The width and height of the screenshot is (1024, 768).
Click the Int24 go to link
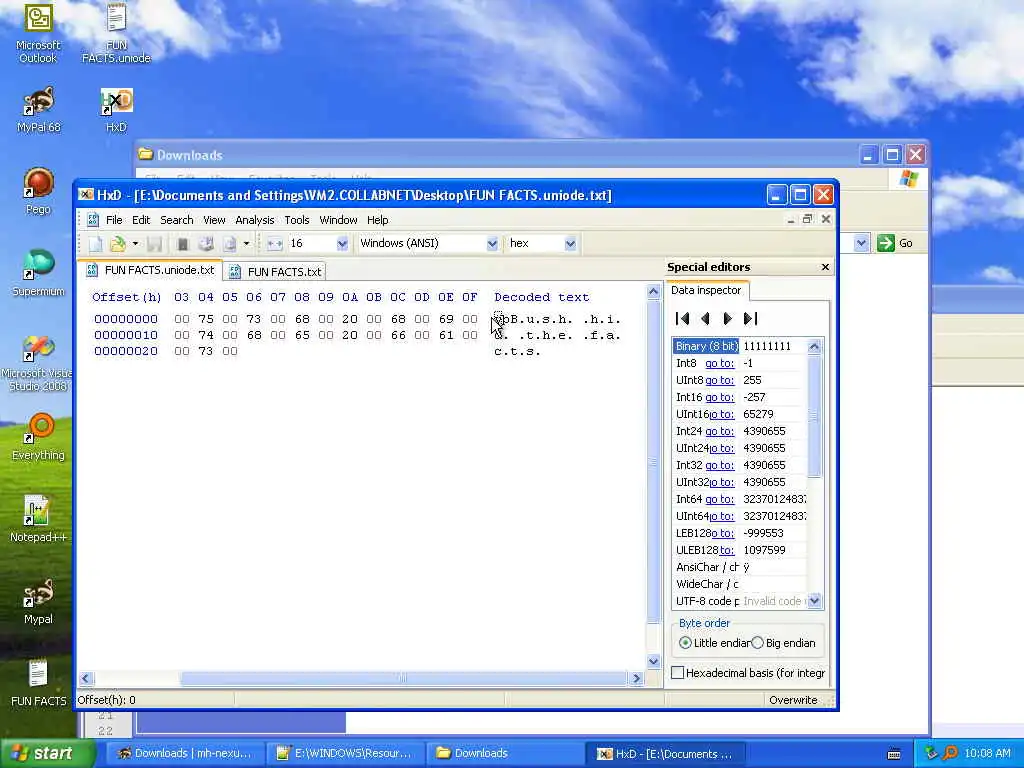click(720, 431)
